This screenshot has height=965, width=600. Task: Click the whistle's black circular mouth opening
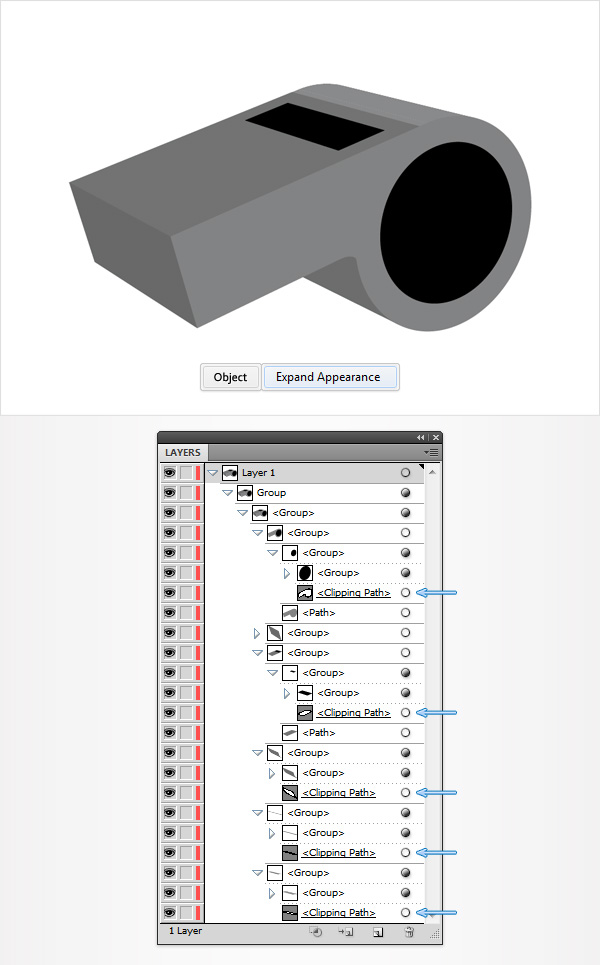(446, 223)
